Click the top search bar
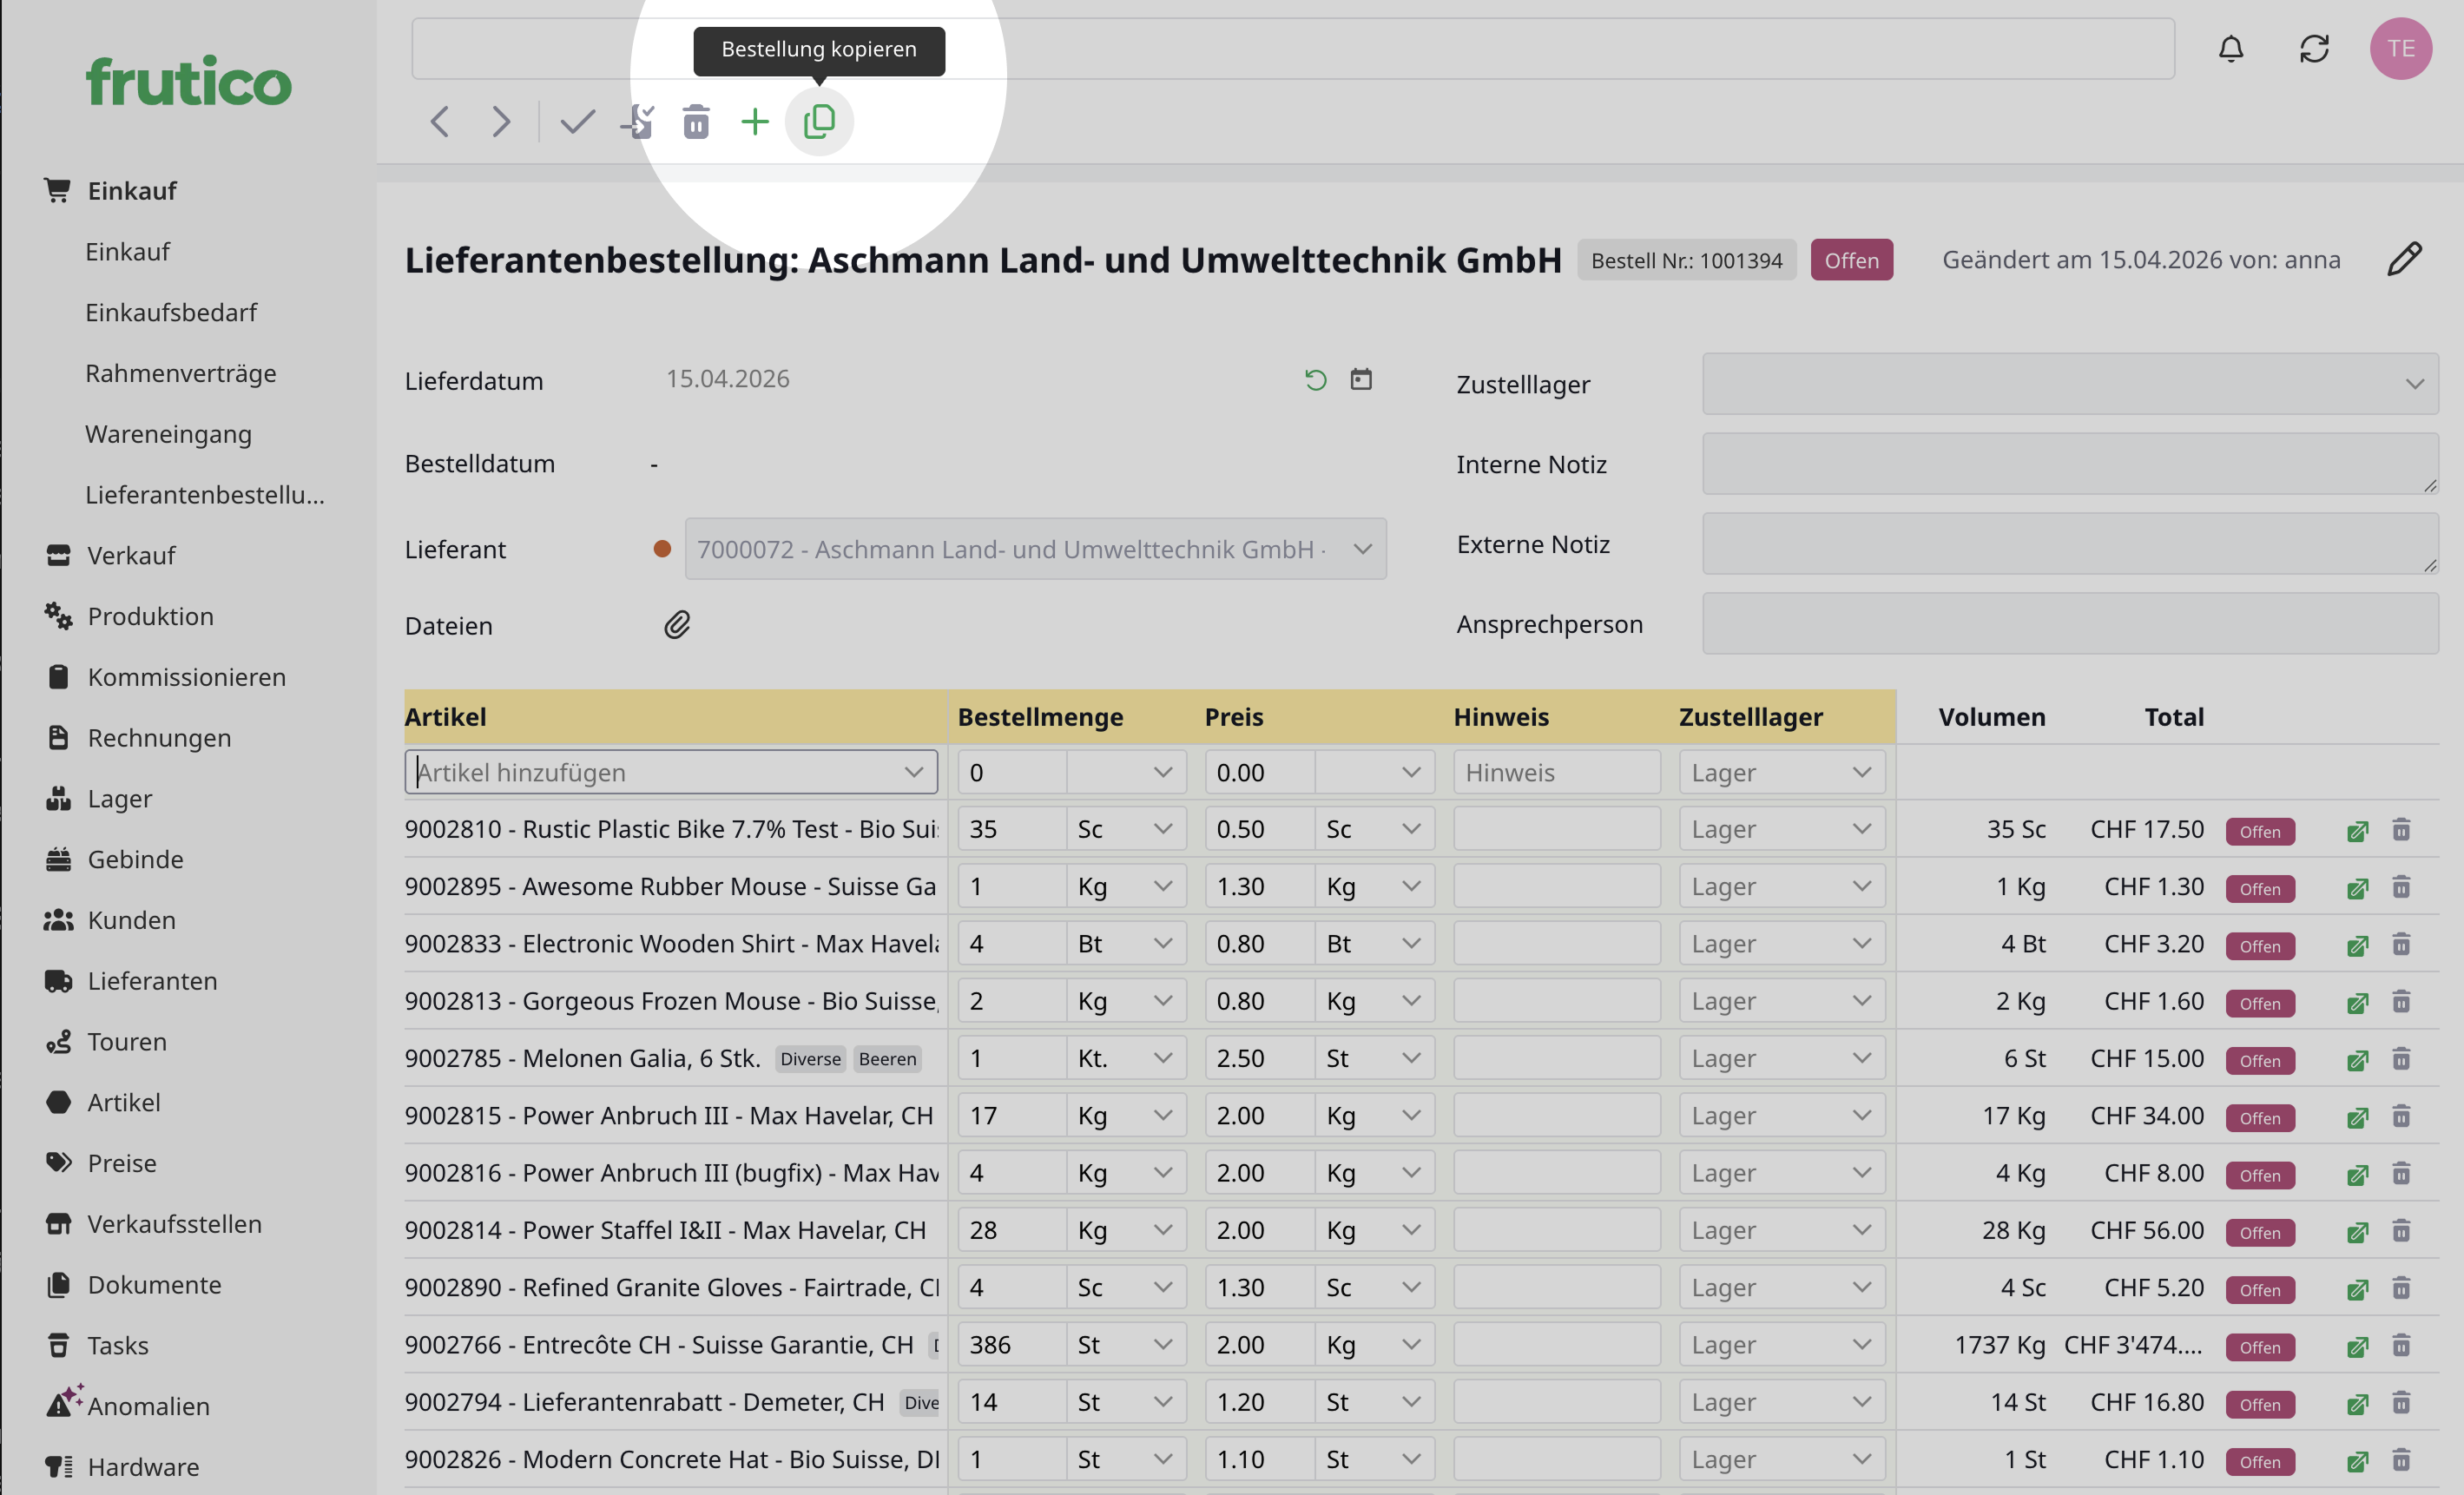 (x=1293, y=48)
